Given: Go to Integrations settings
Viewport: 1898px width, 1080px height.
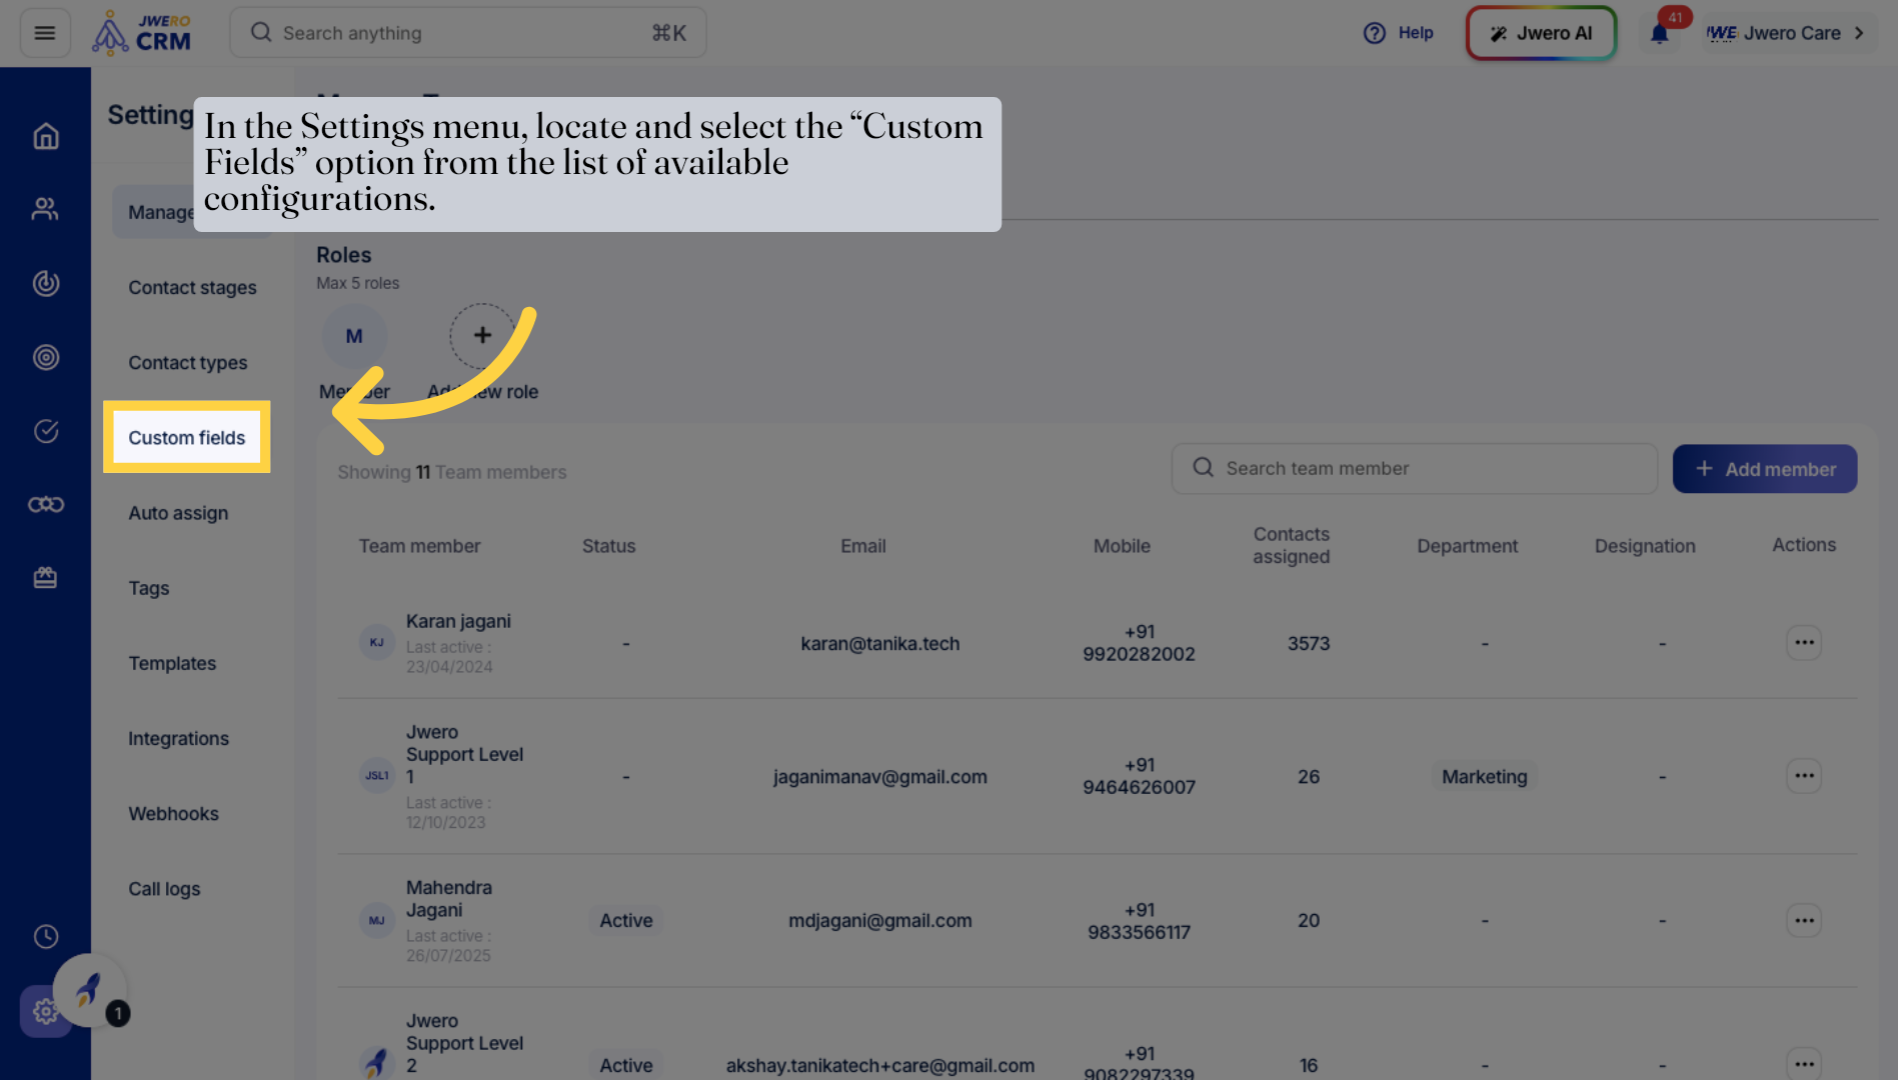Looking at the screenshot, I should [x=178, y=739].
